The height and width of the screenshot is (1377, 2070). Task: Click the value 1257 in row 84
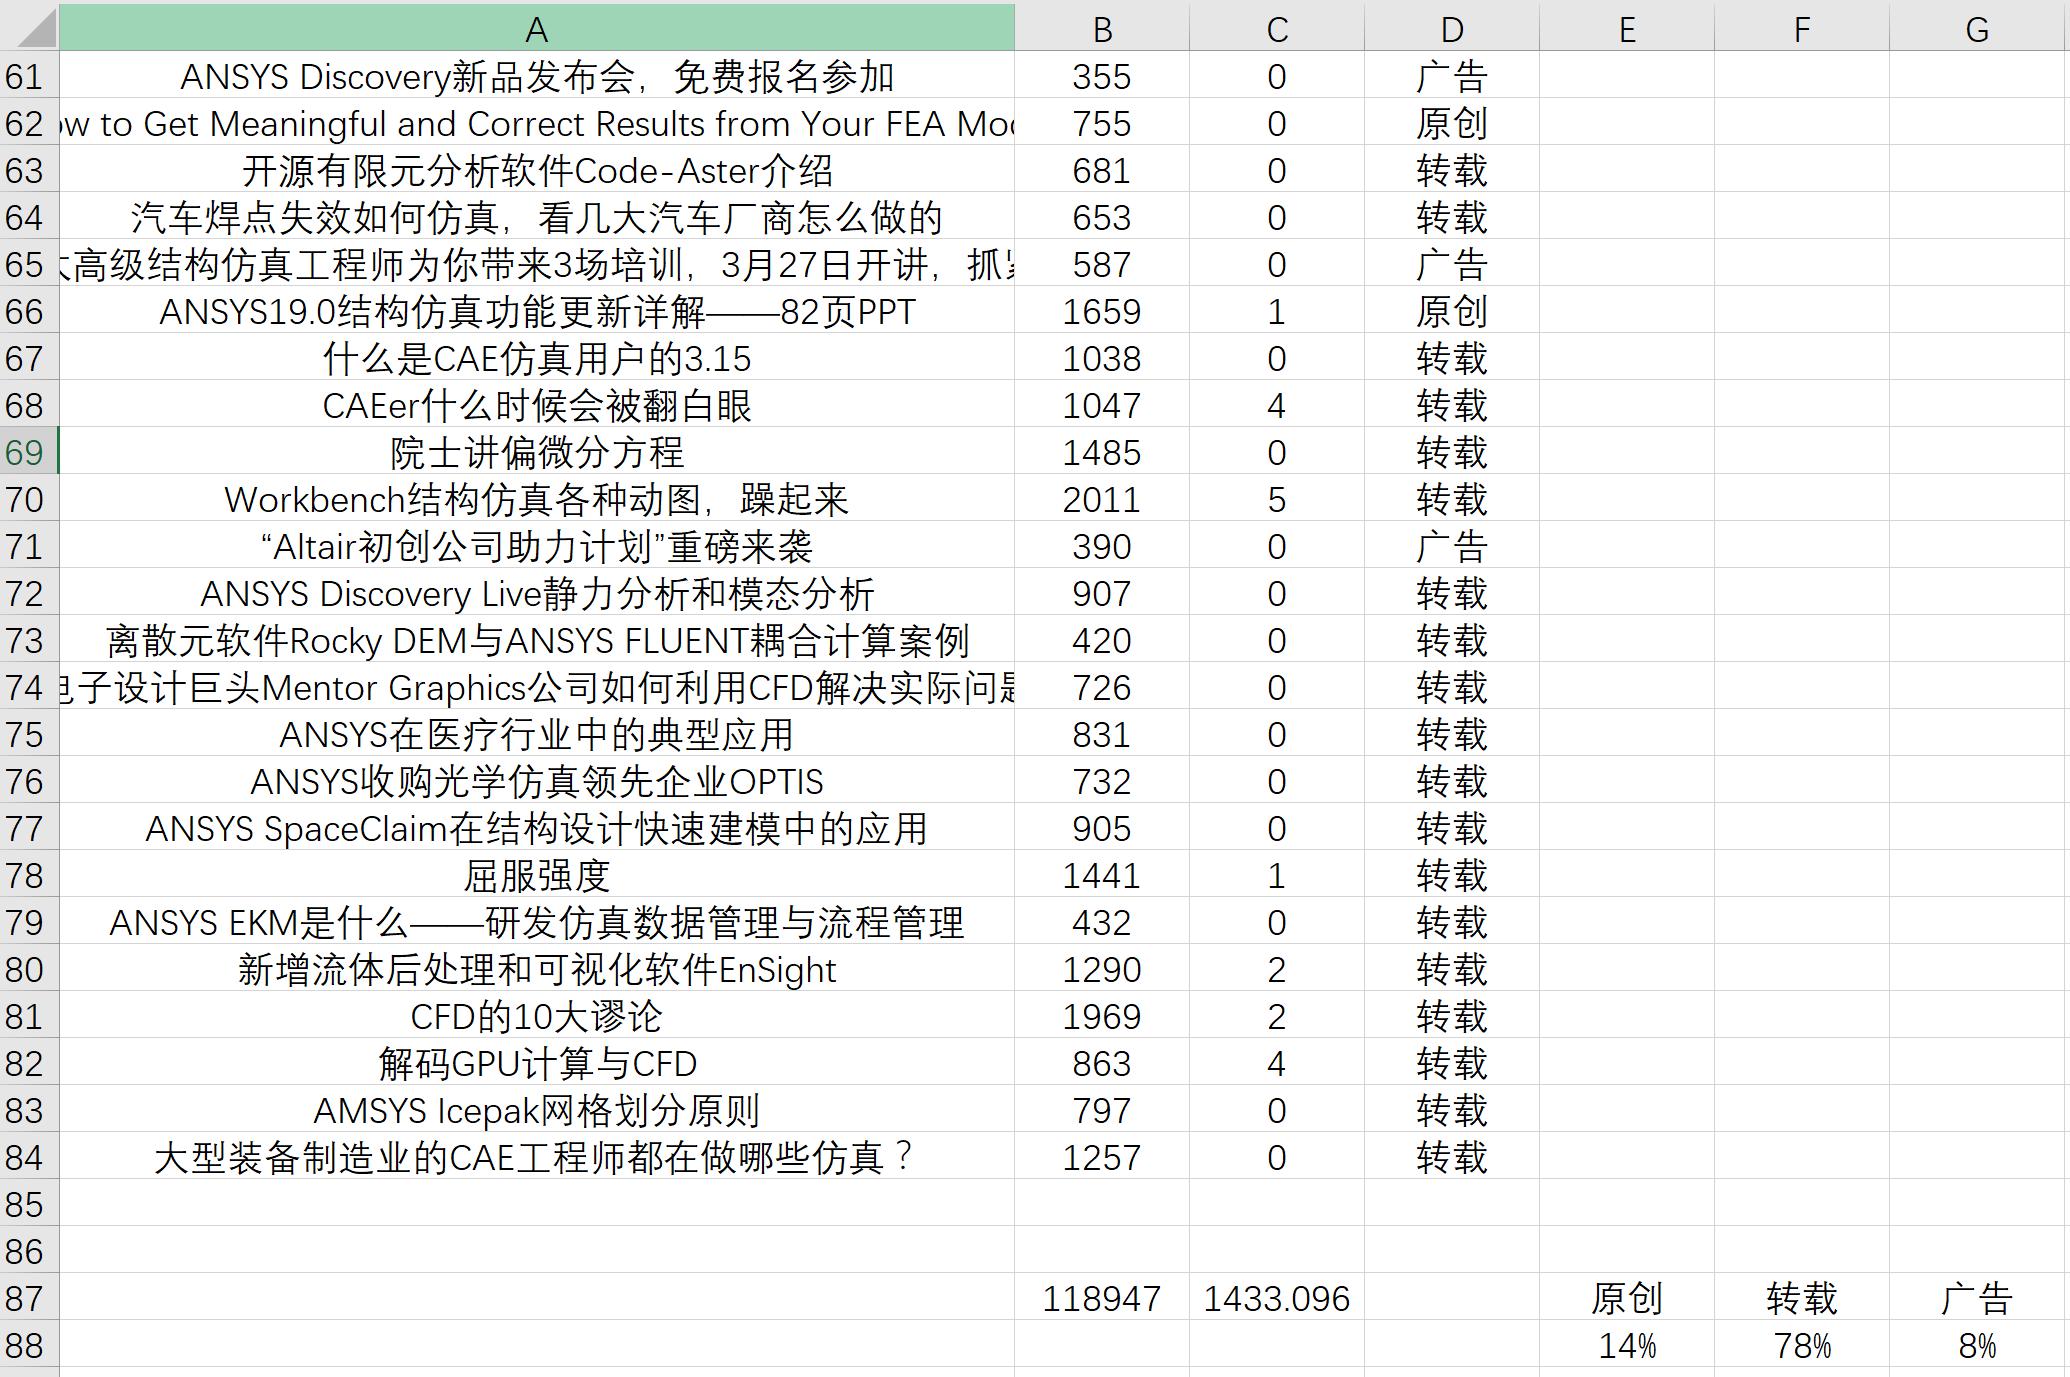[1102, 1158]
